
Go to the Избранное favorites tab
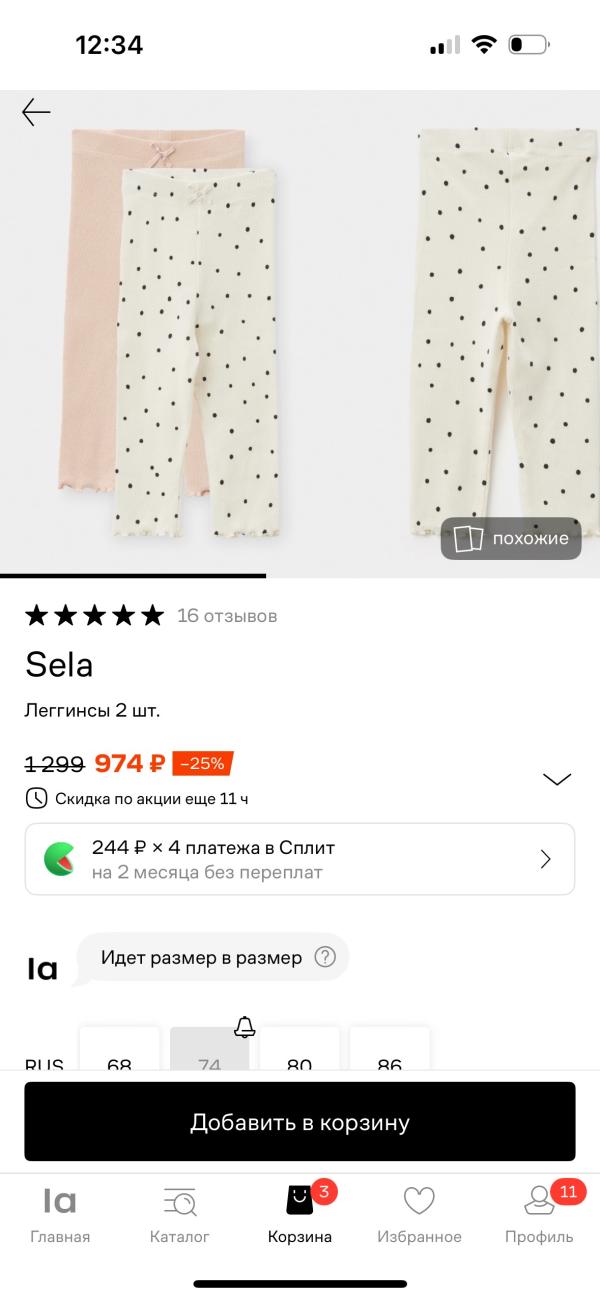(419, 1213)
